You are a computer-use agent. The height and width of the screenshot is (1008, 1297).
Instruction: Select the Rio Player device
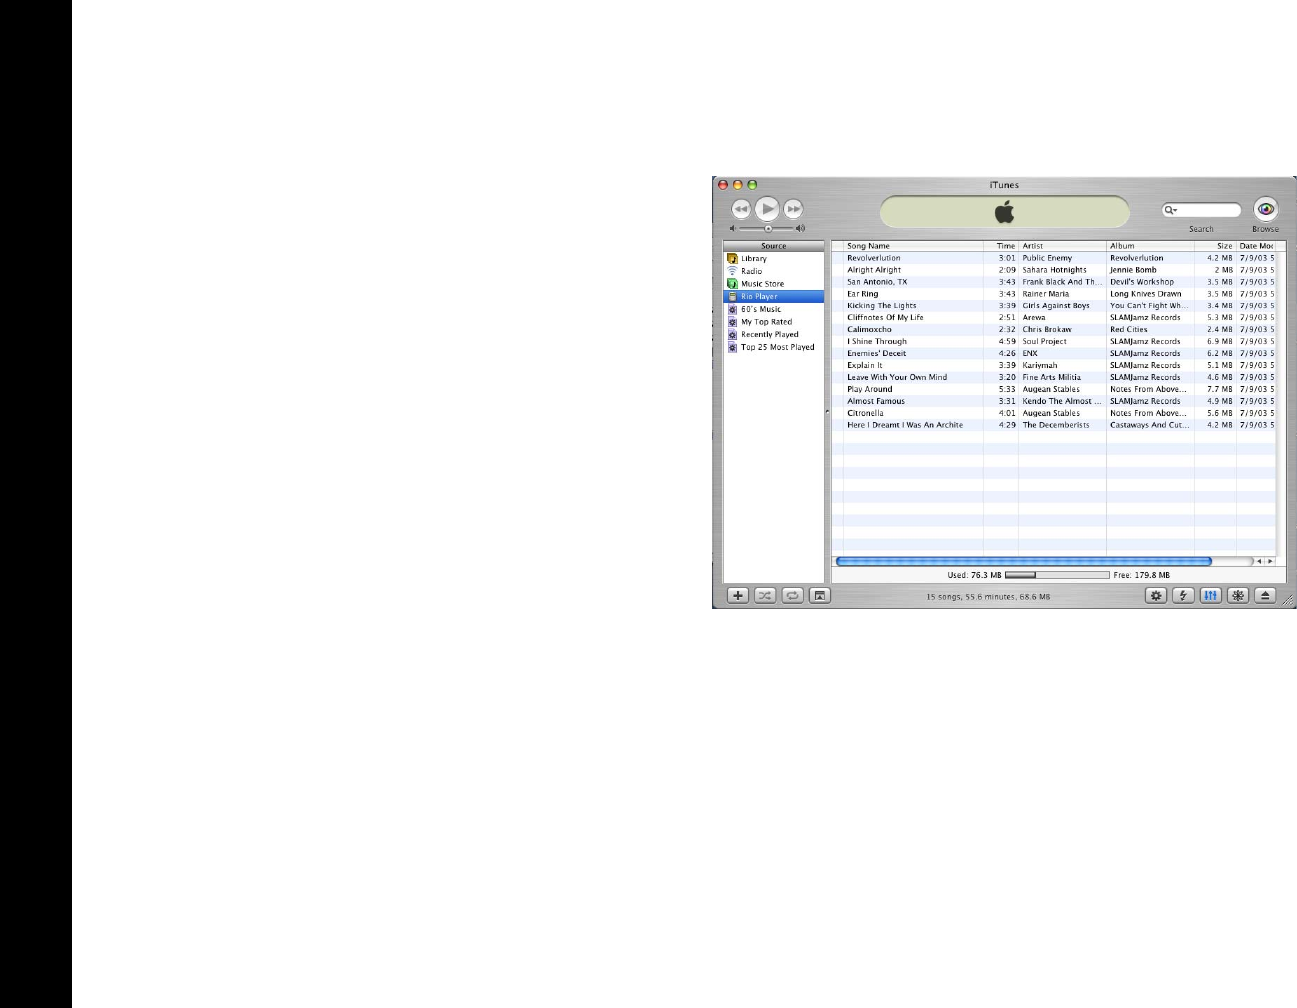774,297
